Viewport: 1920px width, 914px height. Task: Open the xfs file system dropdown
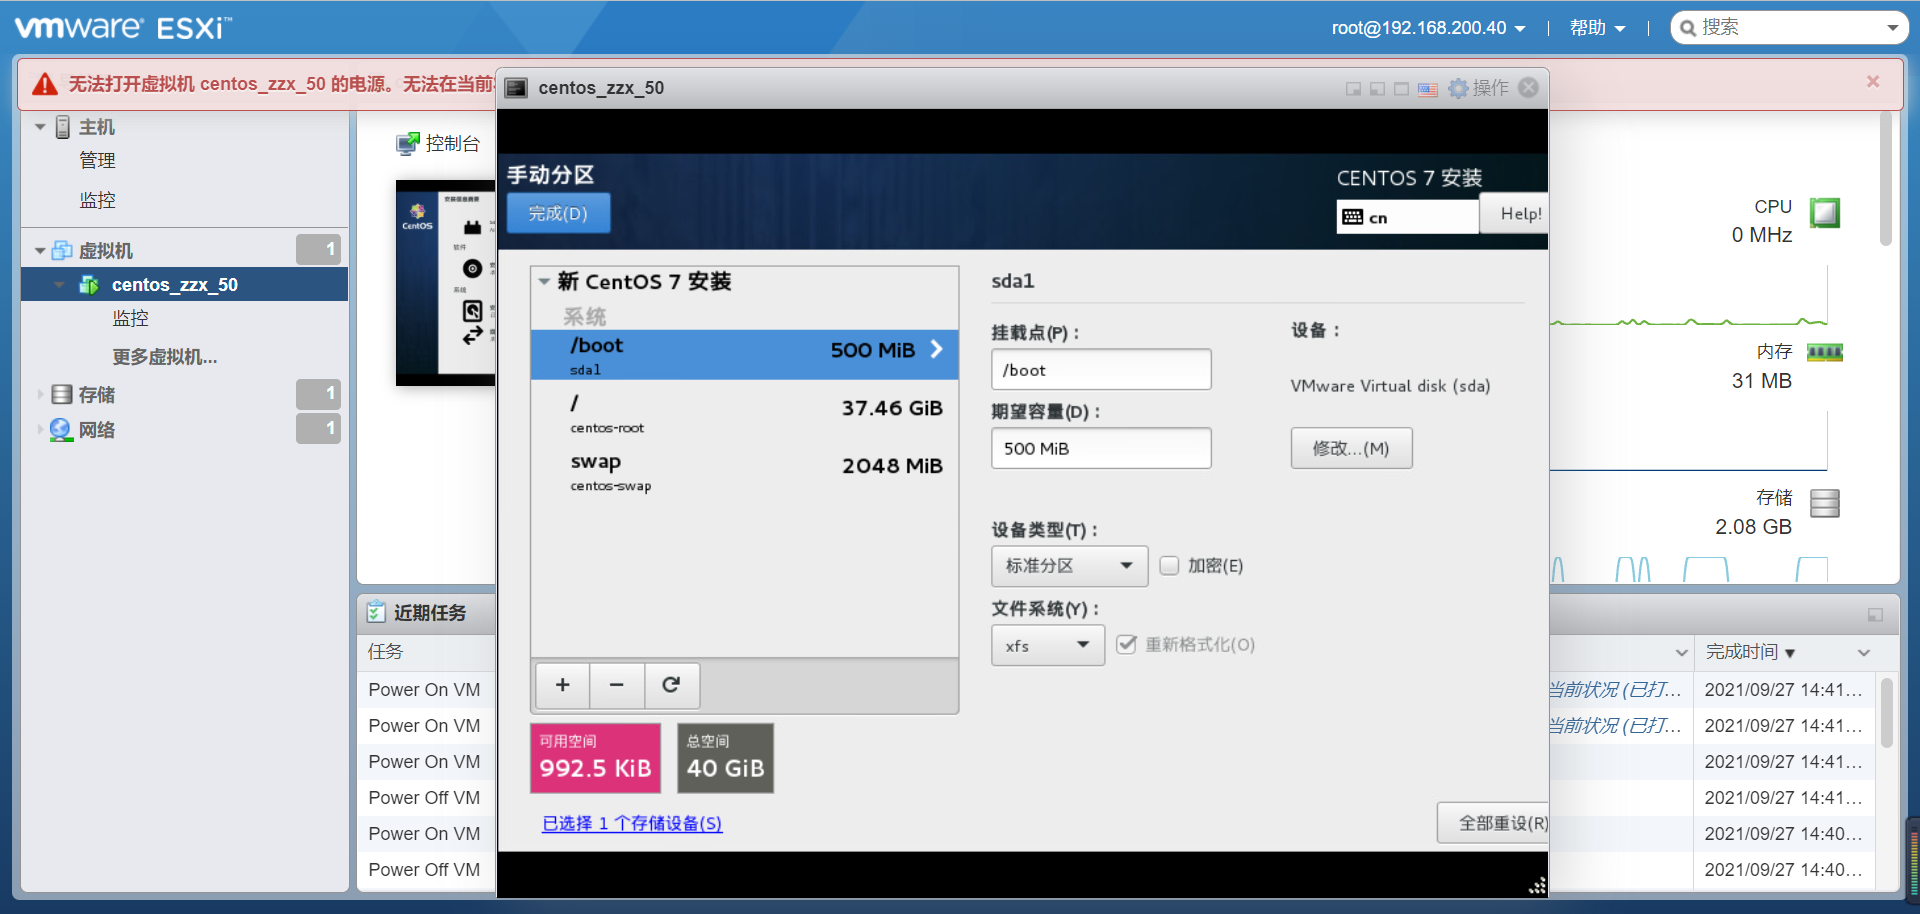coord(1048,645)
